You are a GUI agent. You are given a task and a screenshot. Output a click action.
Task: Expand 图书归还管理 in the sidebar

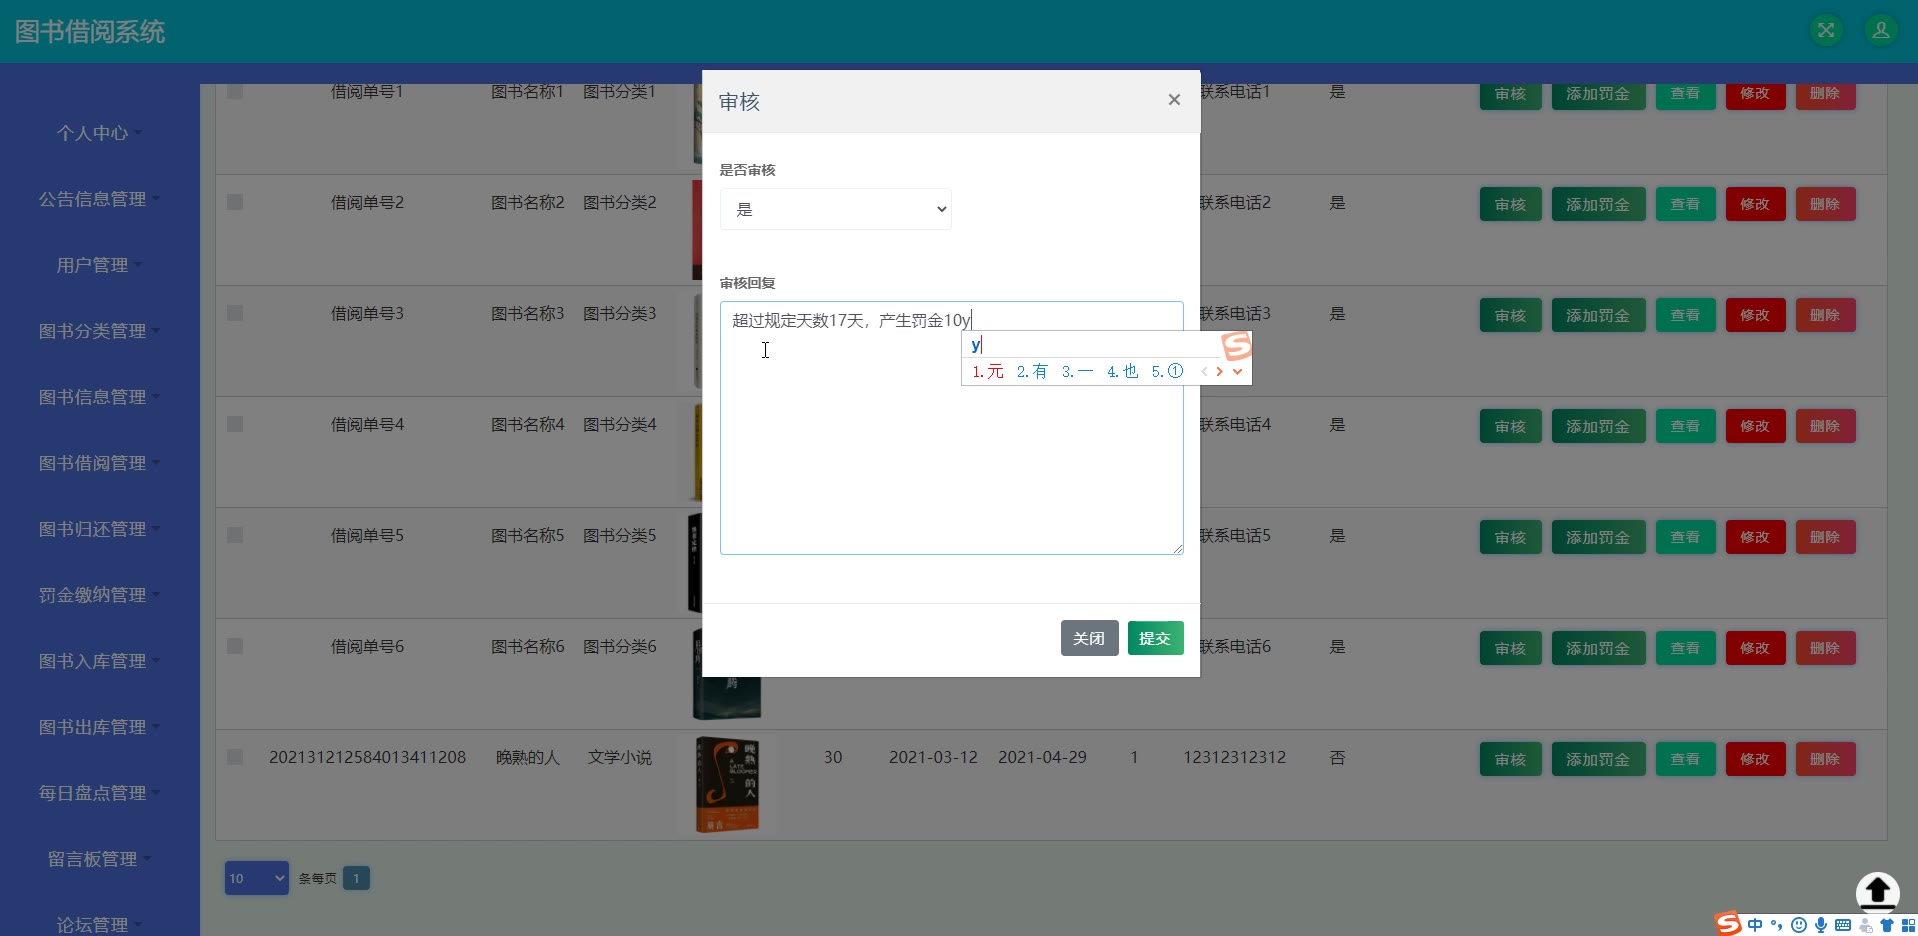point(100,529)
